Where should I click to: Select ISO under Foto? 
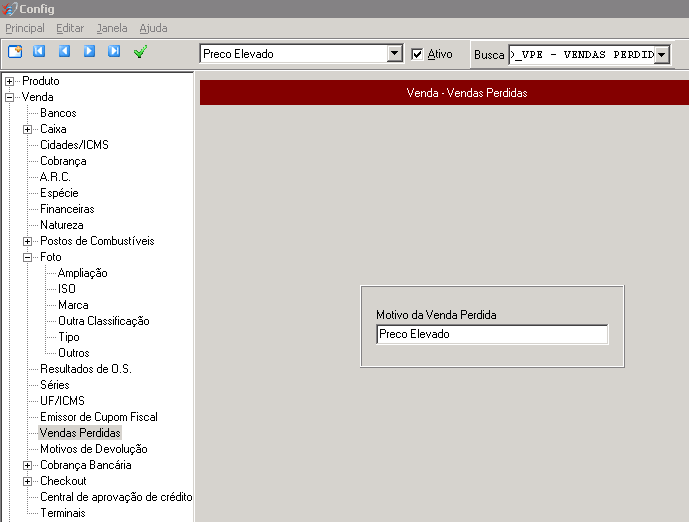coord(67,289)
